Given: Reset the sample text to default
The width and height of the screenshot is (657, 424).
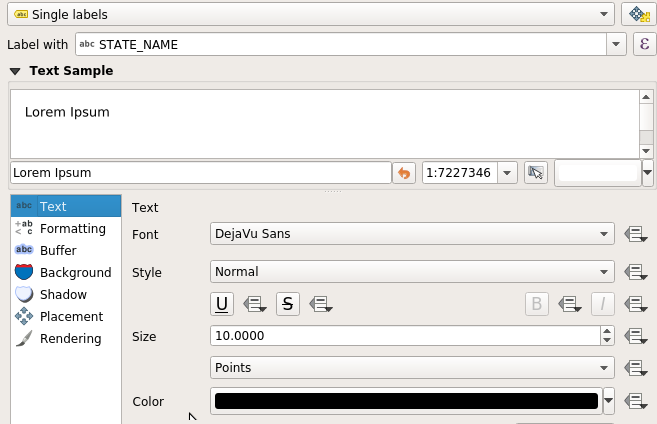Looking at the screenshot, I should pos(405,173).
